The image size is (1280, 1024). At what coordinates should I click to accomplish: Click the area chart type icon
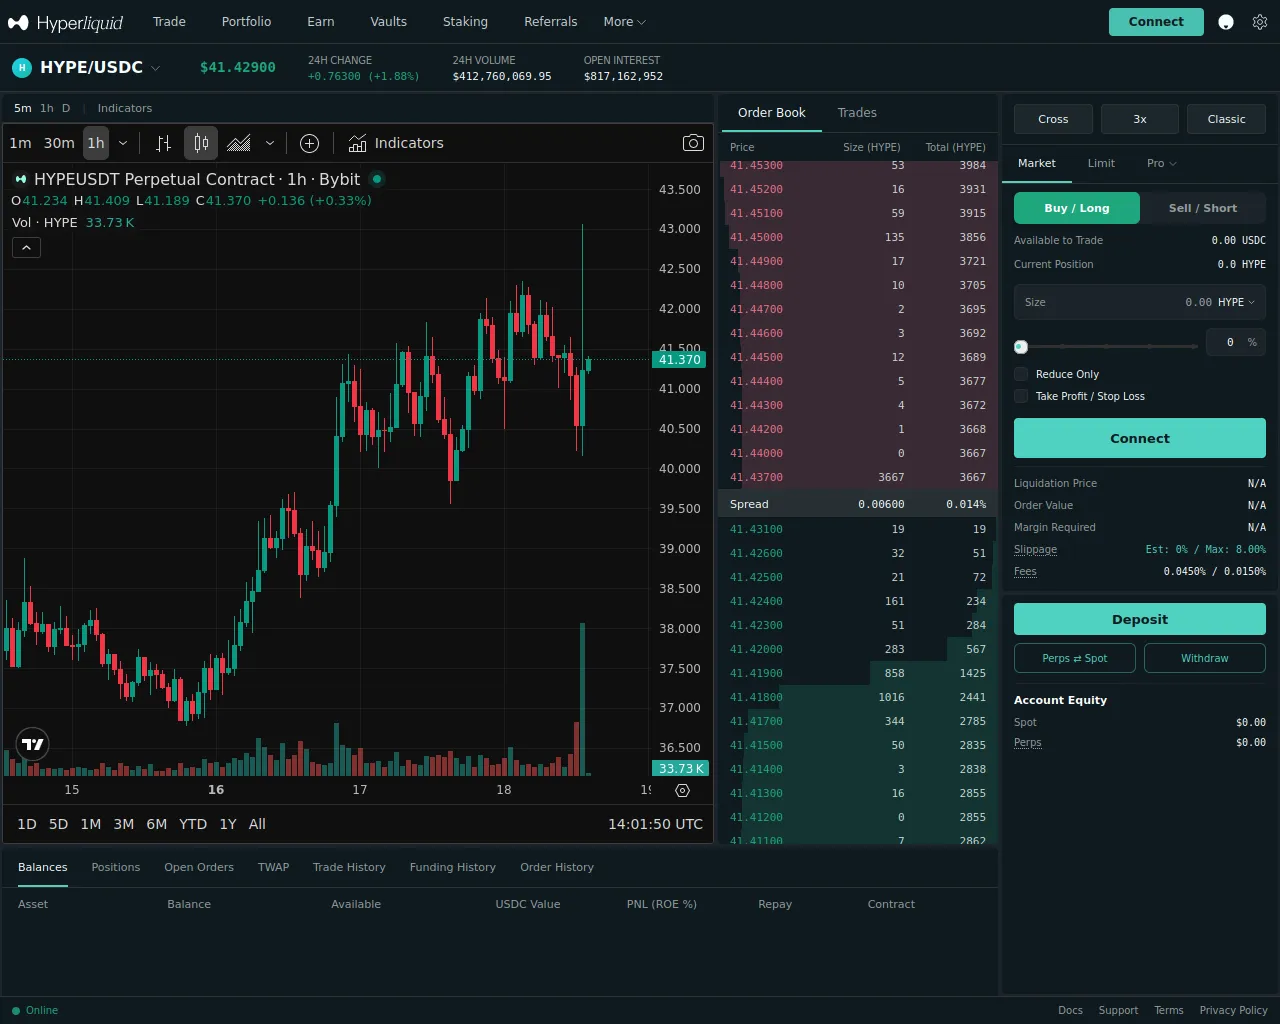click(x=239, y=143)
